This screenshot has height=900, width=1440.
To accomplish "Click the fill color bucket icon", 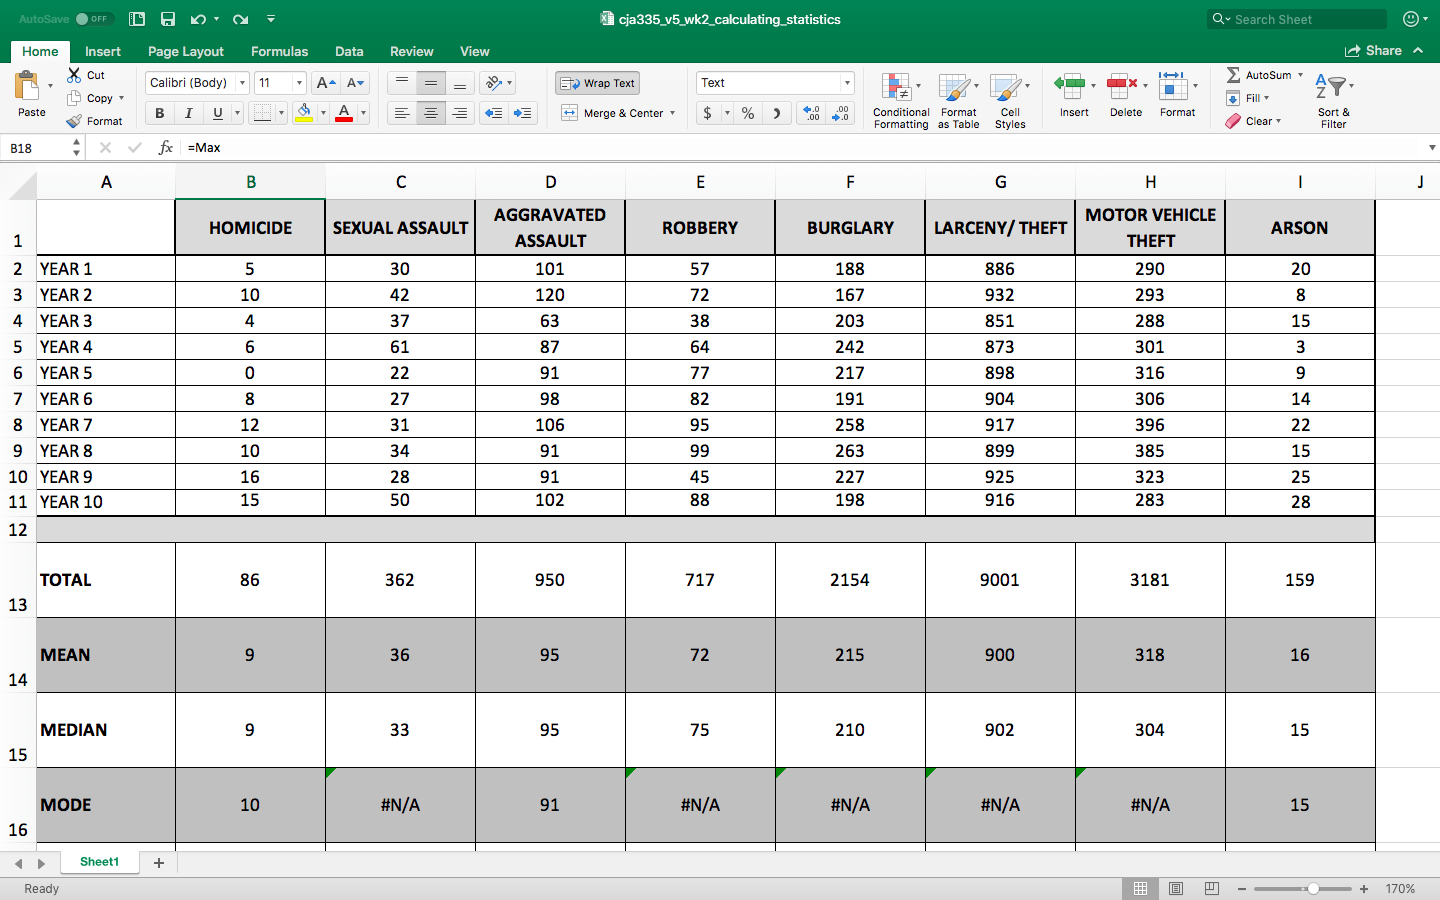I will pyautogui.click(x=304, y=113).
